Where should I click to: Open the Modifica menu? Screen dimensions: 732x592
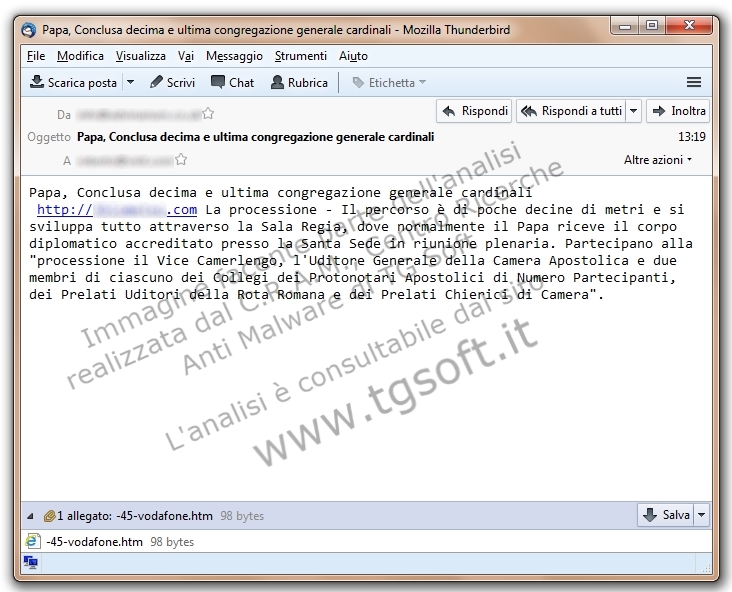[80, 56]
